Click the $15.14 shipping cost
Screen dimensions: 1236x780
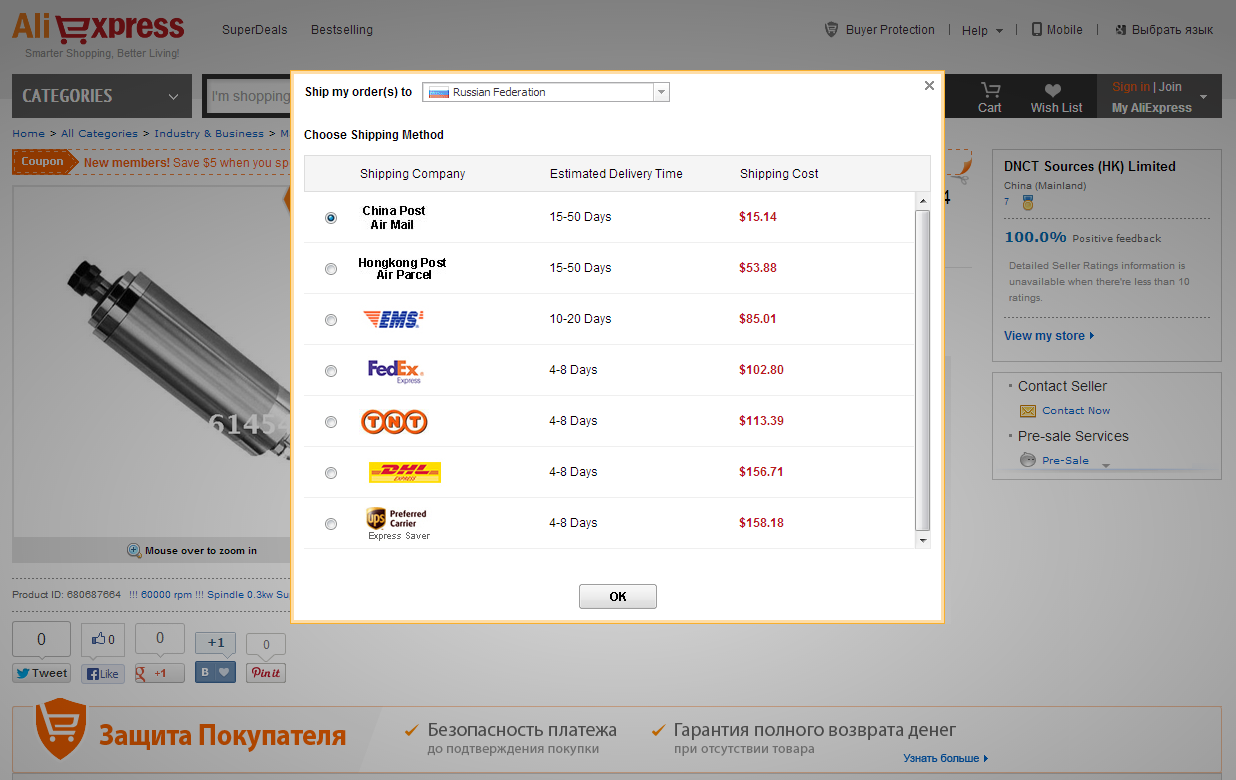click(758, 217)
